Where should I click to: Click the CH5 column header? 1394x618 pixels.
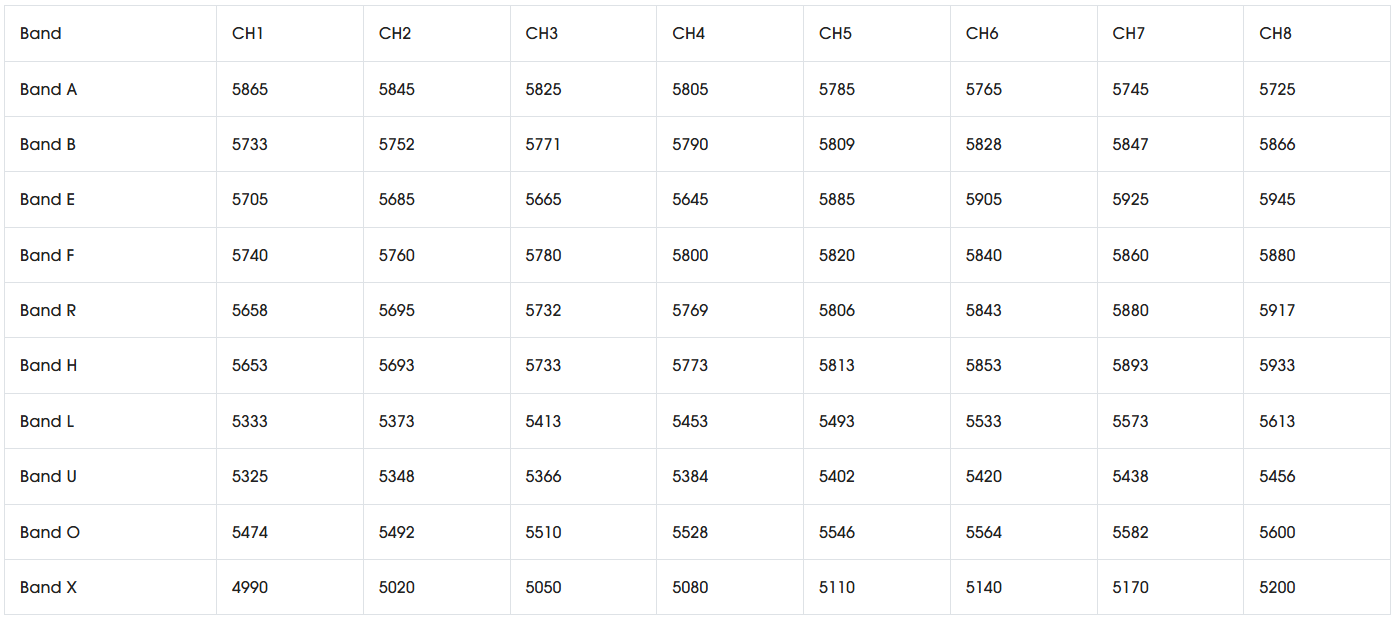(835, 34)
